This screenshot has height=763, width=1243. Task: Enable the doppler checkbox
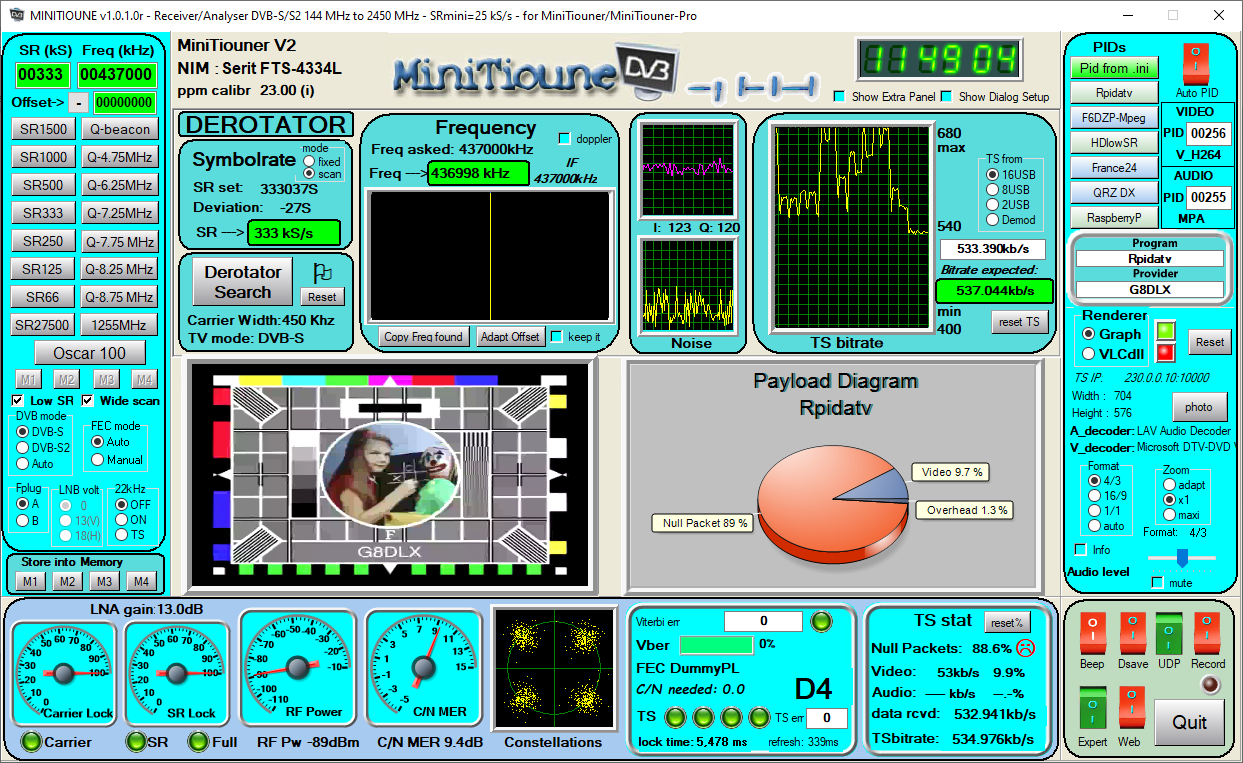point(564,138)
